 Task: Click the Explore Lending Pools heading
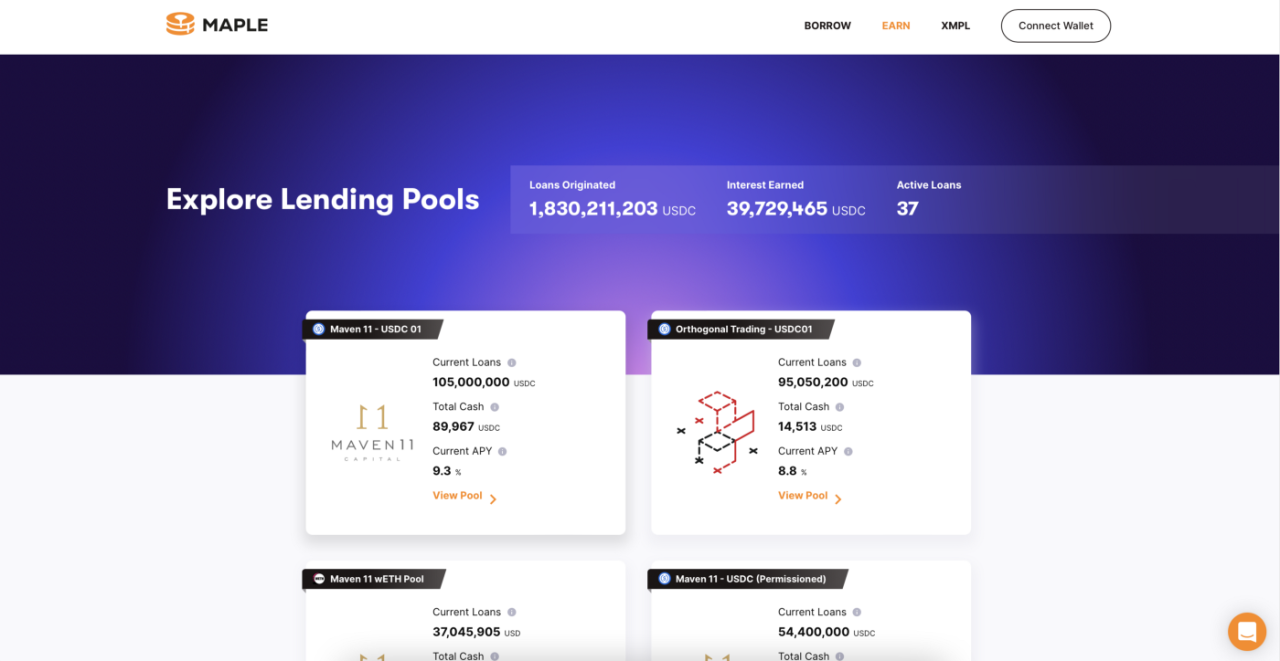pos(322,199)
